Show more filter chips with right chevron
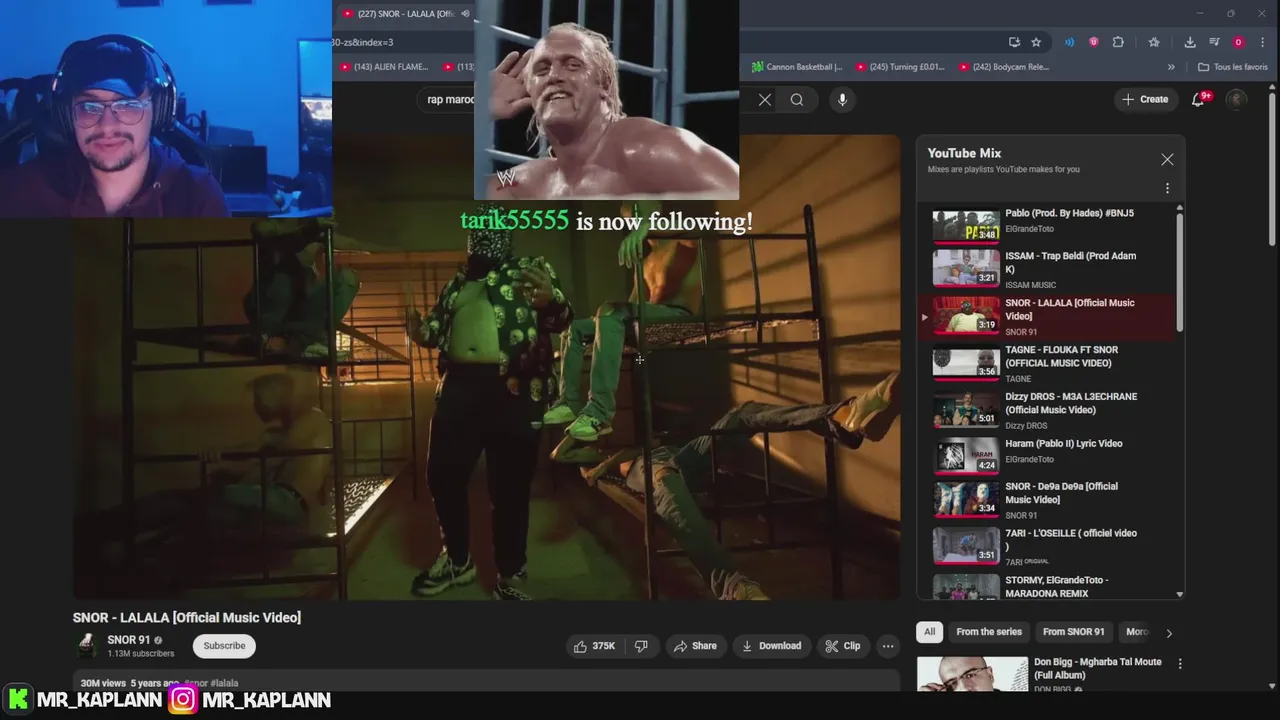This screenshot has width=1280, height=720. coord(1169,632)
